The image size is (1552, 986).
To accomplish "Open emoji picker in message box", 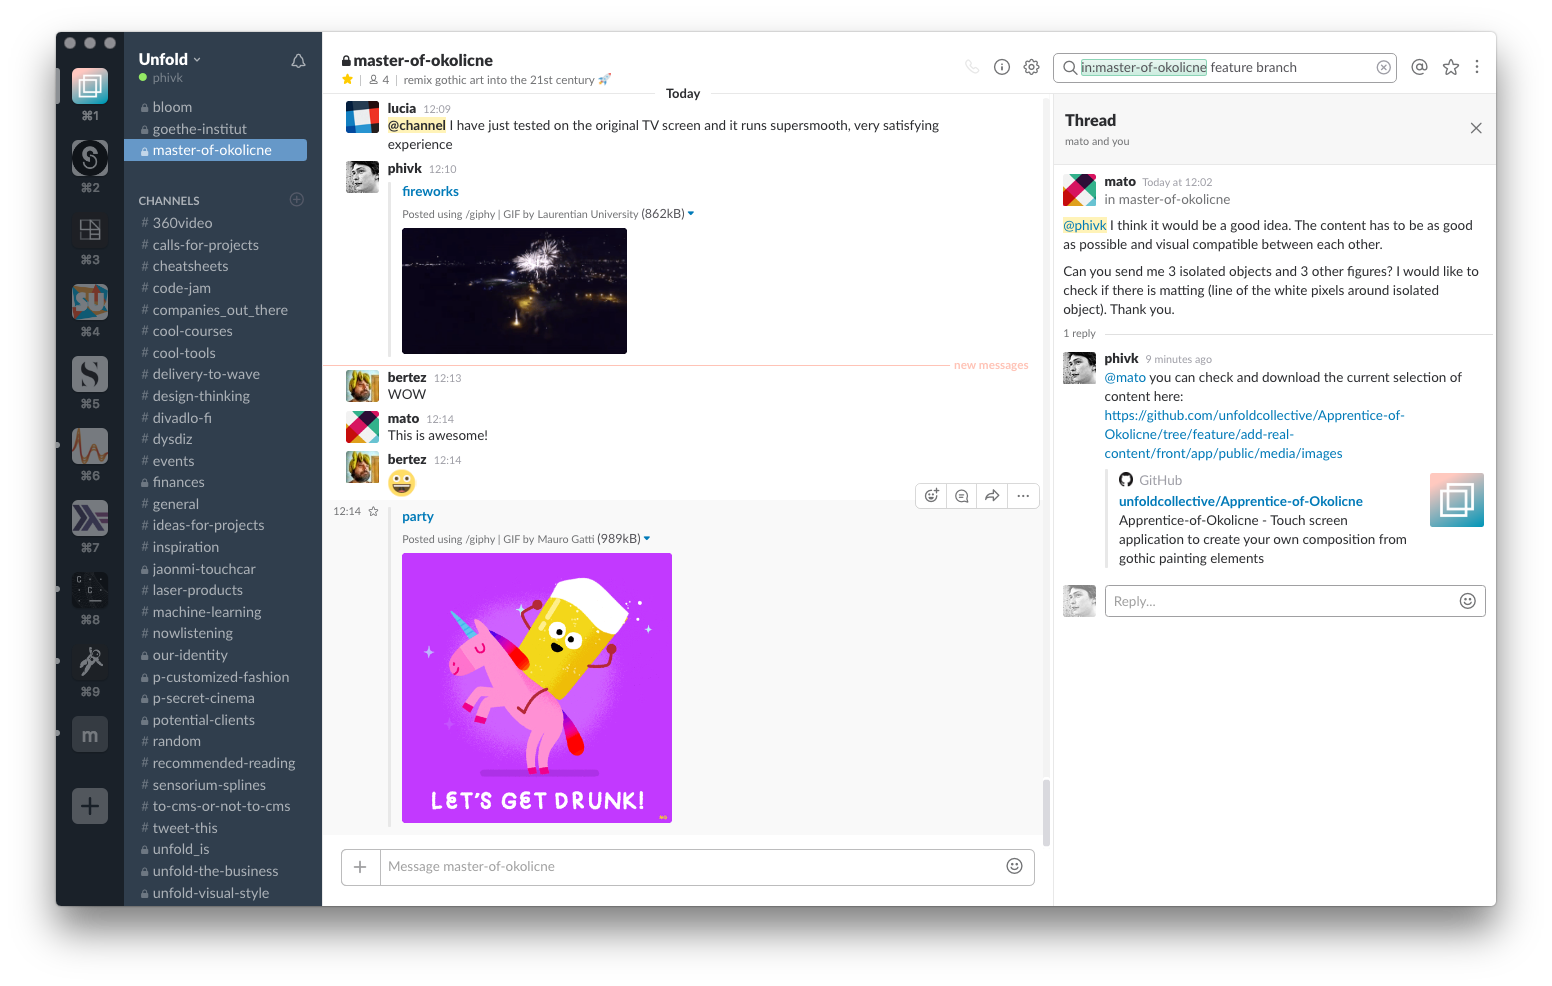I will click(1015, 866).
